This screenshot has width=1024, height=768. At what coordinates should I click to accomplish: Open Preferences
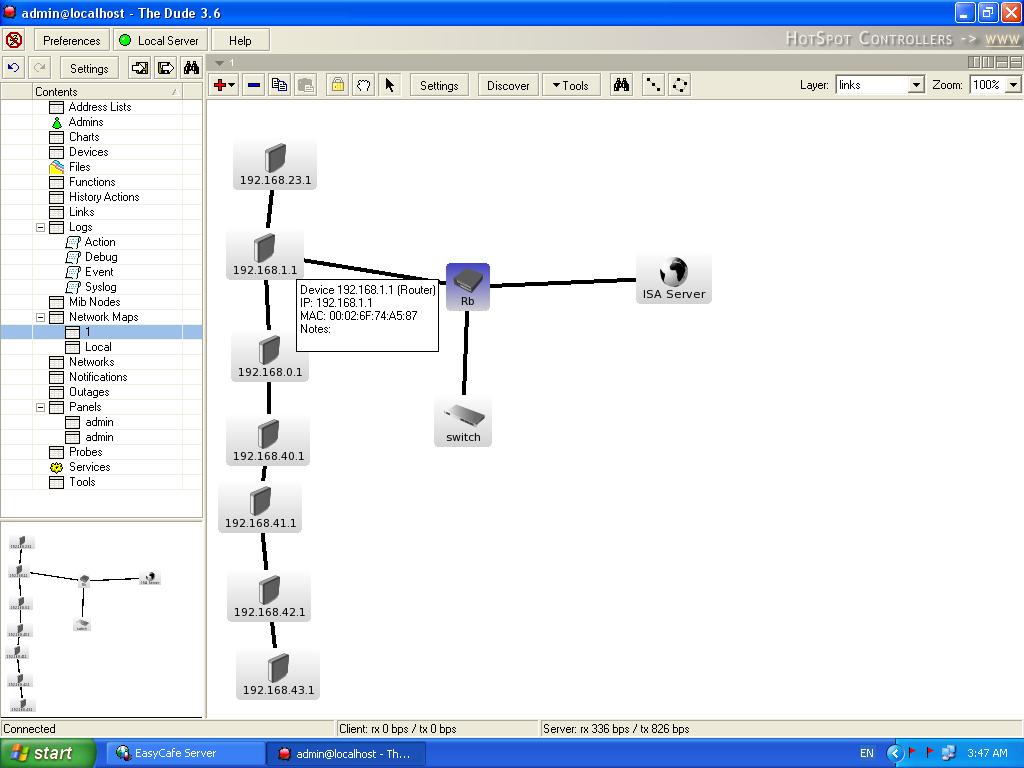coord(71,40)
